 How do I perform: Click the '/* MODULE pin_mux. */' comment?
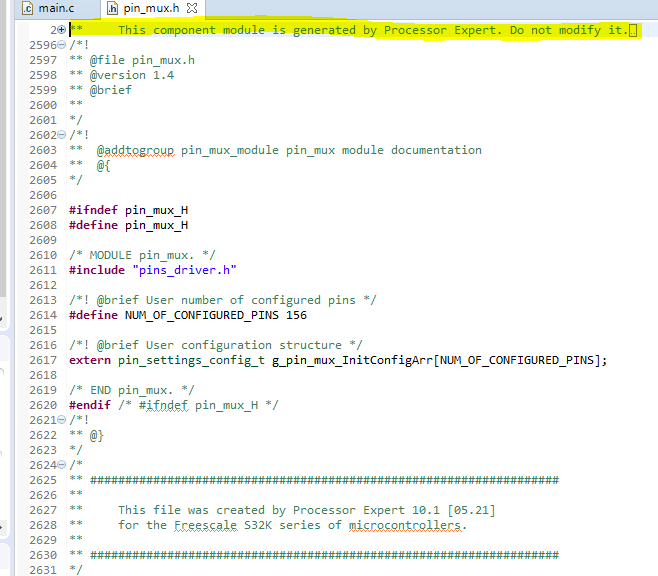pos(142,255)
